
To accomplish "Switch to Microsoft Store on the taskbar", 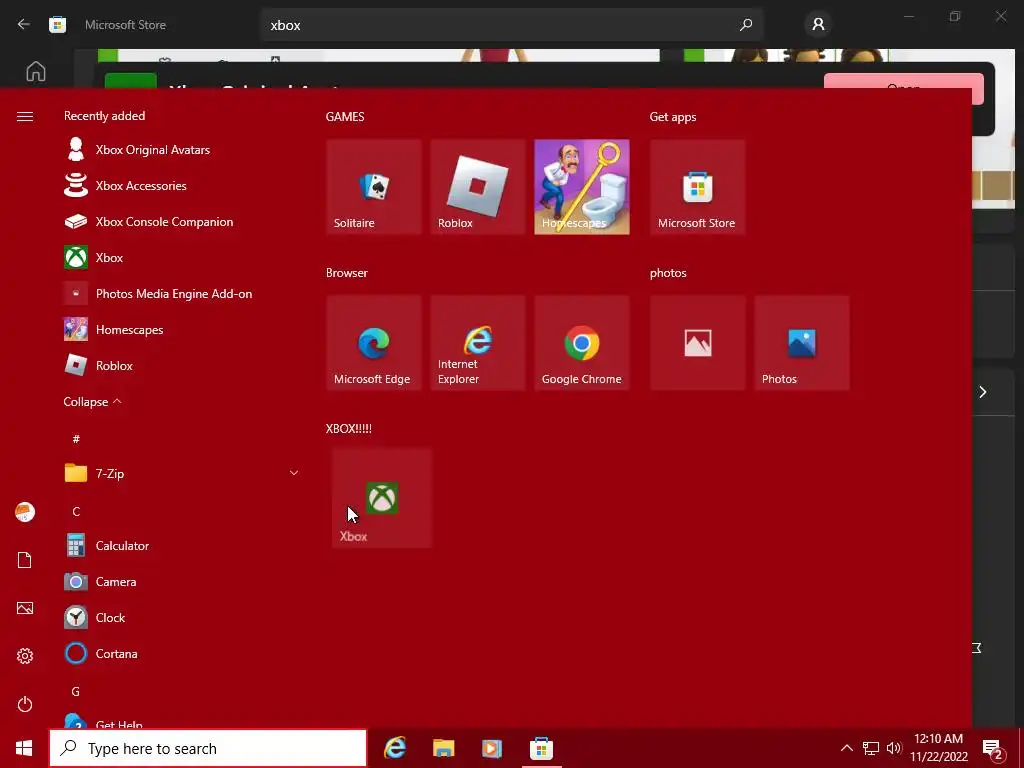I will pos(541,748).
